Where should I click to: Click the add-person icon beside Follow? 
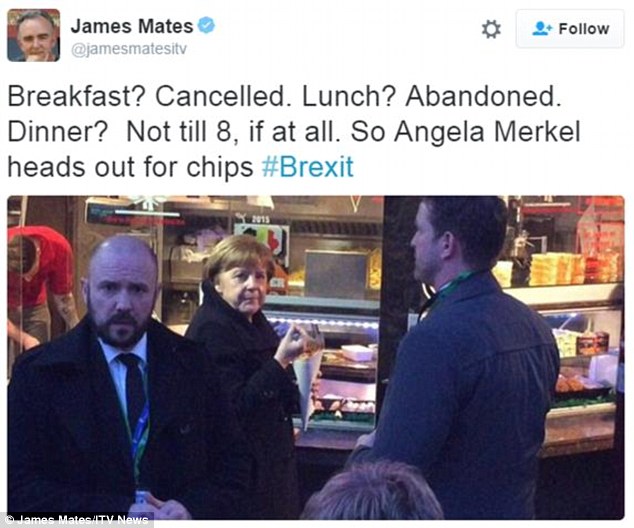(x=542, y=29)
